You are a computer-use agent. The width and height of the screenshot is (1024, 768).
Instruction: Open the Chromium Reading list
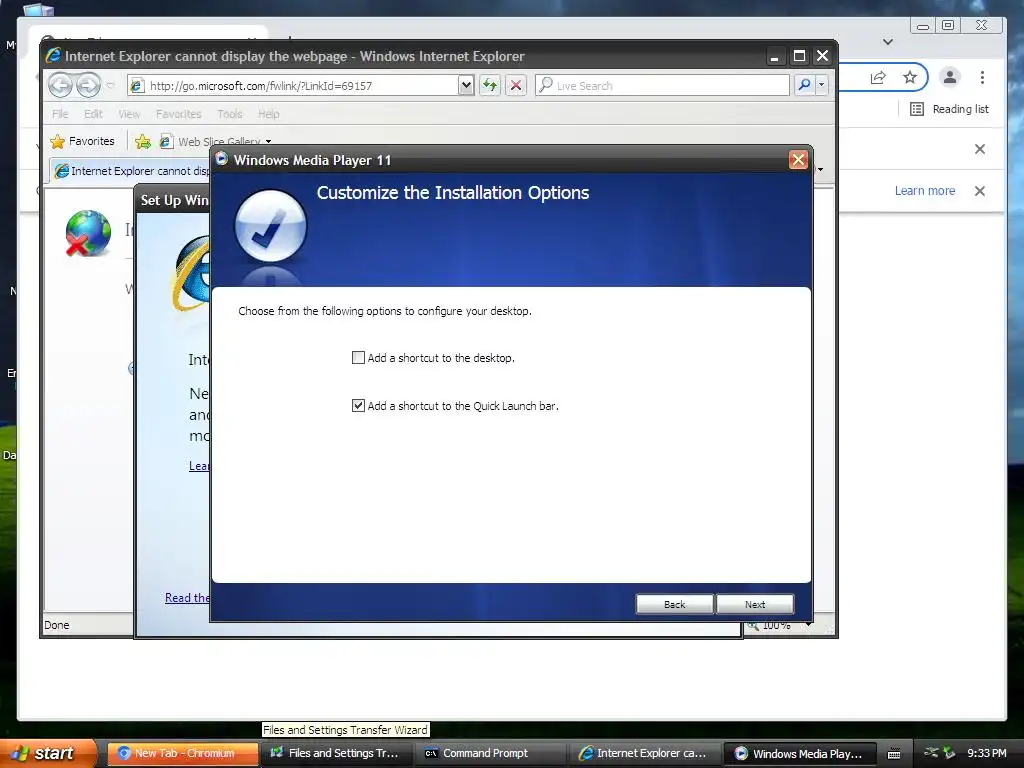pyautogui.click(x=949, y=109)
